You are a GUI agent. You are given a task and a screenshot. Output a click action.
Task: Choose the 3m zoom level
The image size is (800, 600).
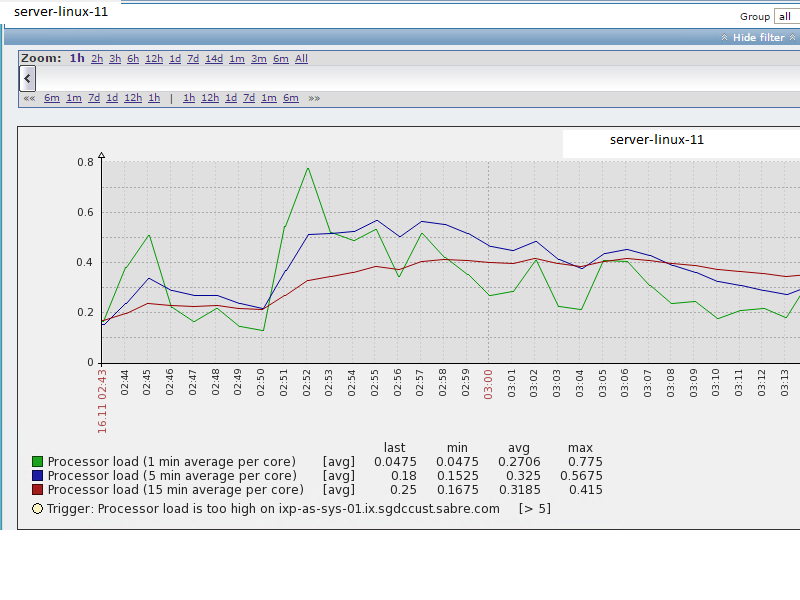[258, 59]
